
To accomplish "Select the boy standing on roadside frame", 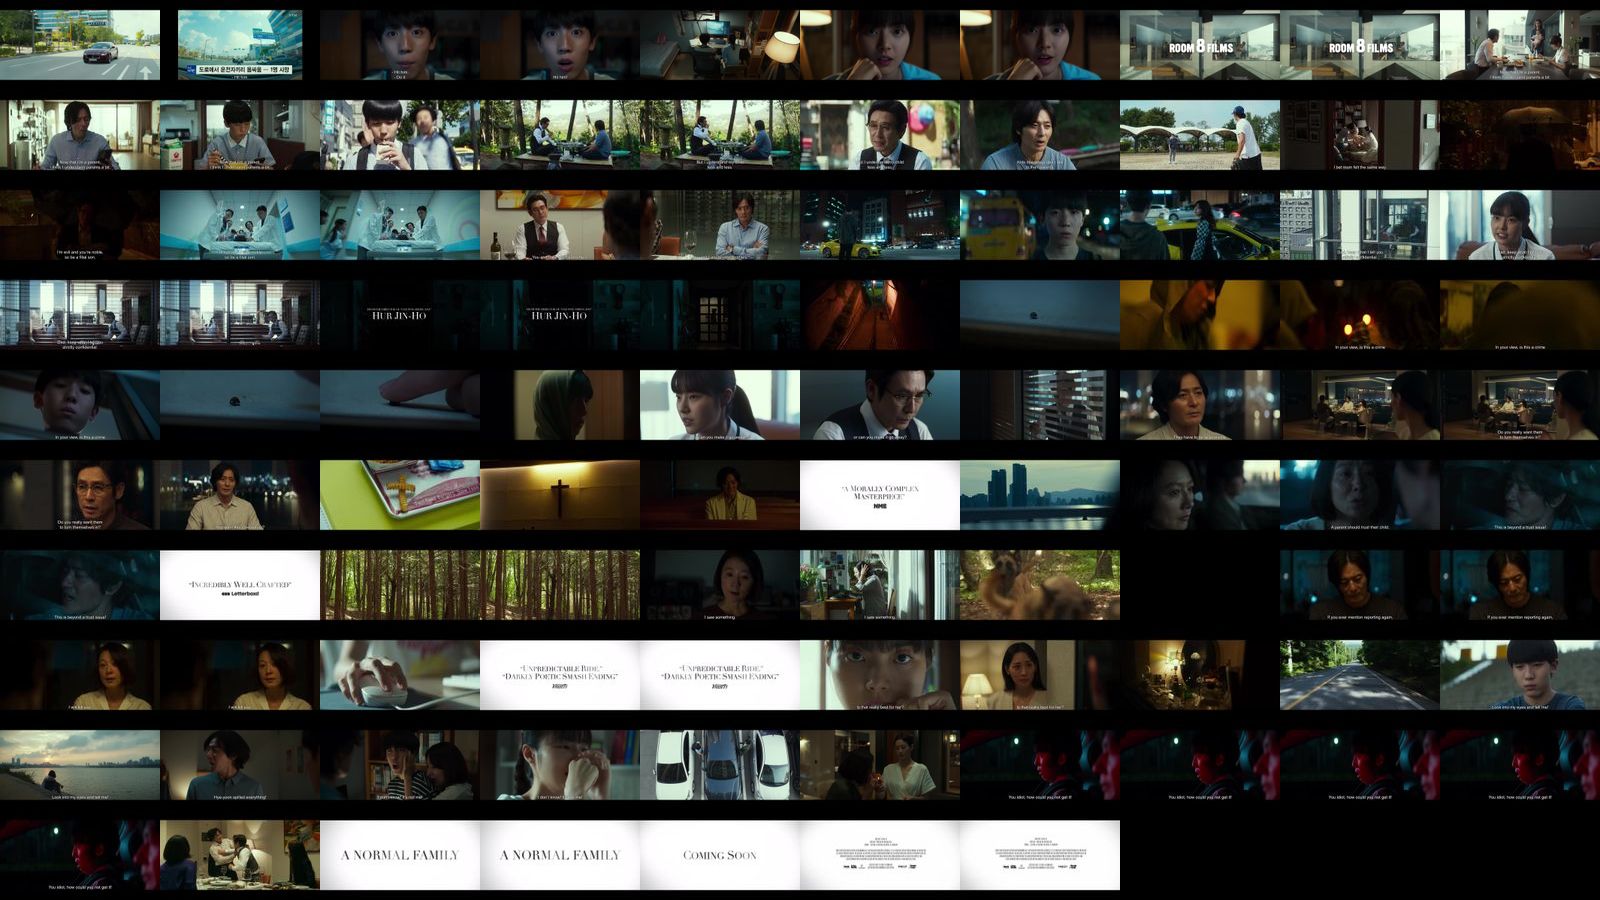I will coord(1520,675).
